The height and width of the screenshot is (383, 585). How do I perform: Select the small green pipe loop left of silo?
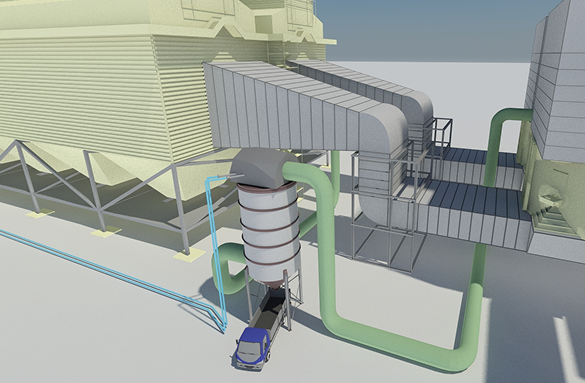(x=229, y=267)
